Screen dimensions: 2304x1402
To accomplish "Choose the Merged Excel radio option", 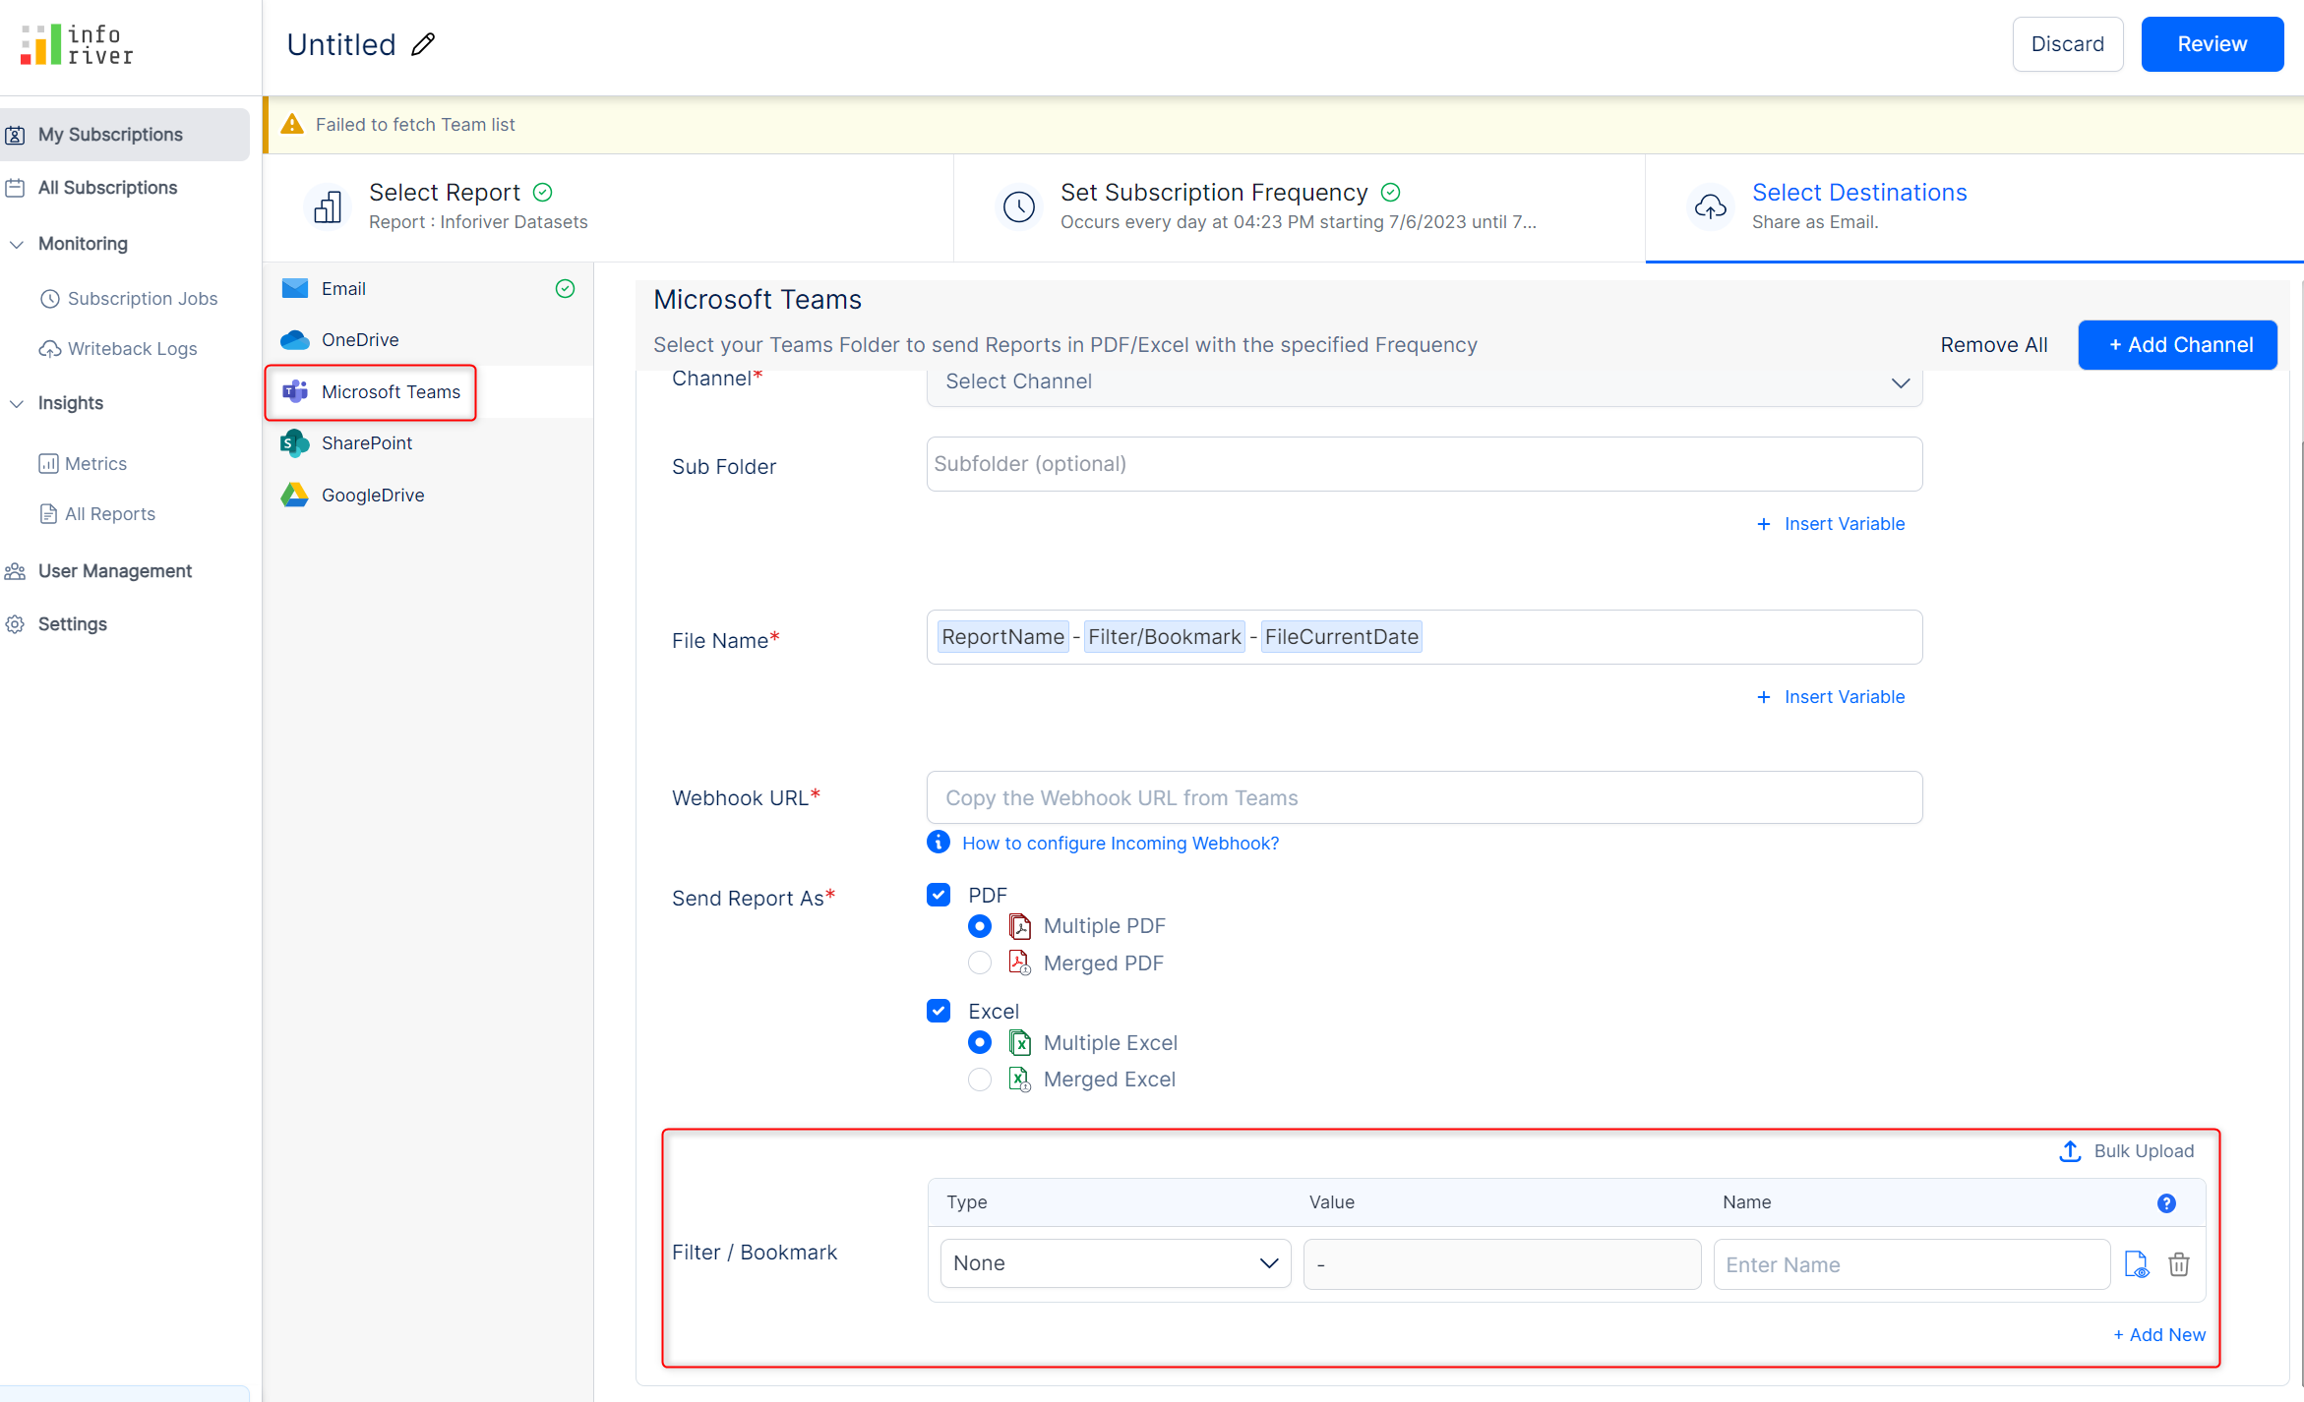I will click(x=979, y=1079).
